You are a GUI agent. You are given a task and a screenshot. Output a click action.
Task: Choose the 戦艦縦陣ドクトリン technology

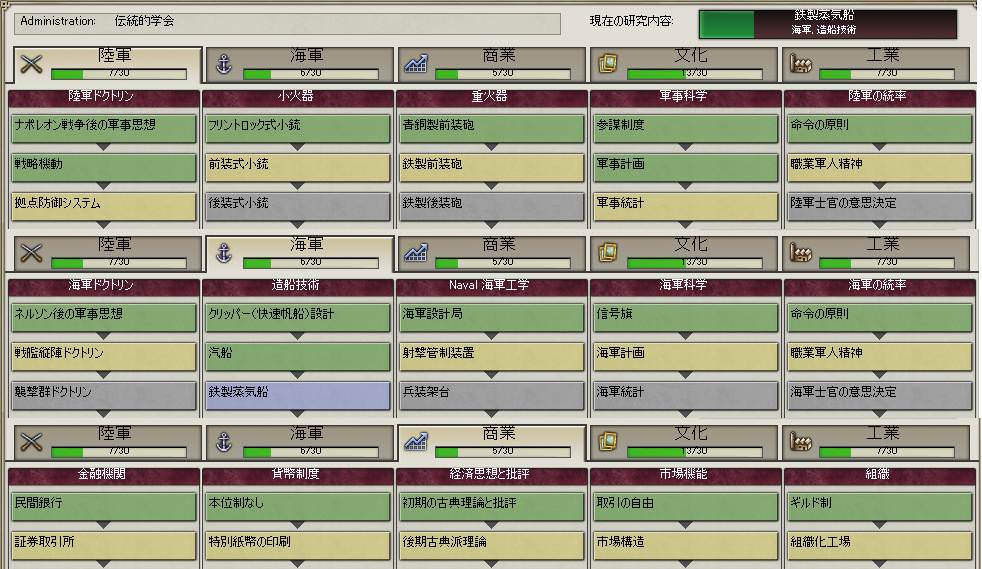tap(104, 353)
